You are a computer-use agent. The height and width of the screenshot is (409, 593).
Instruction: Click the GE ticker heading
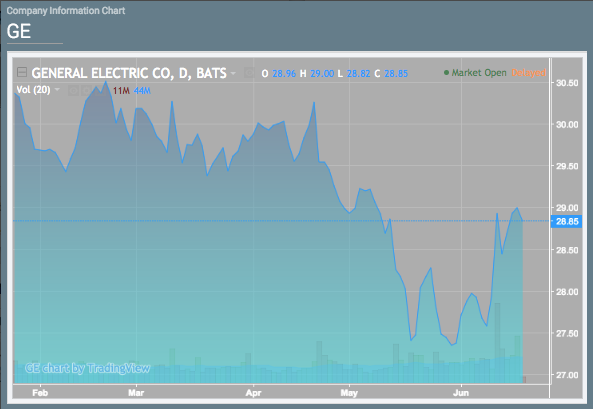point(19,31)
